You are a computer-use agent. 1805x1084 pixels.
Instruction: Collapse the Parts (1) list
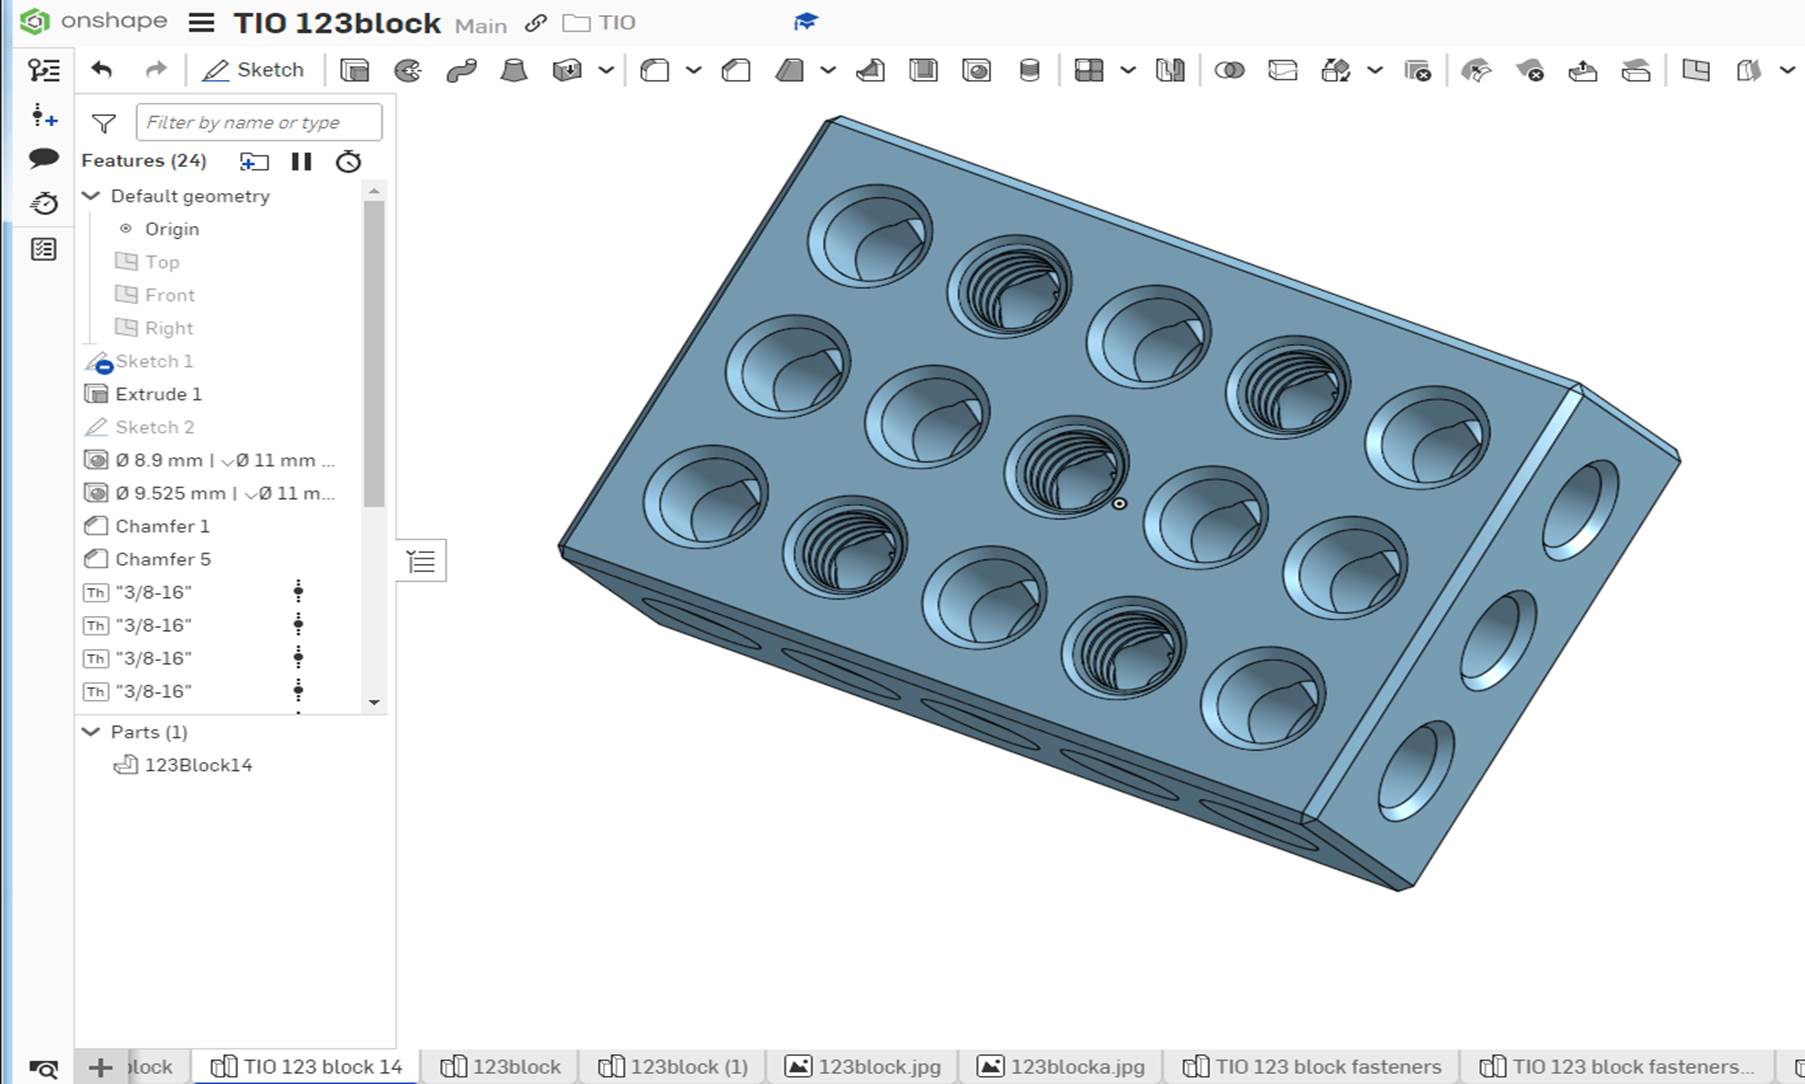pyautogui.click(x=91, y=732)
